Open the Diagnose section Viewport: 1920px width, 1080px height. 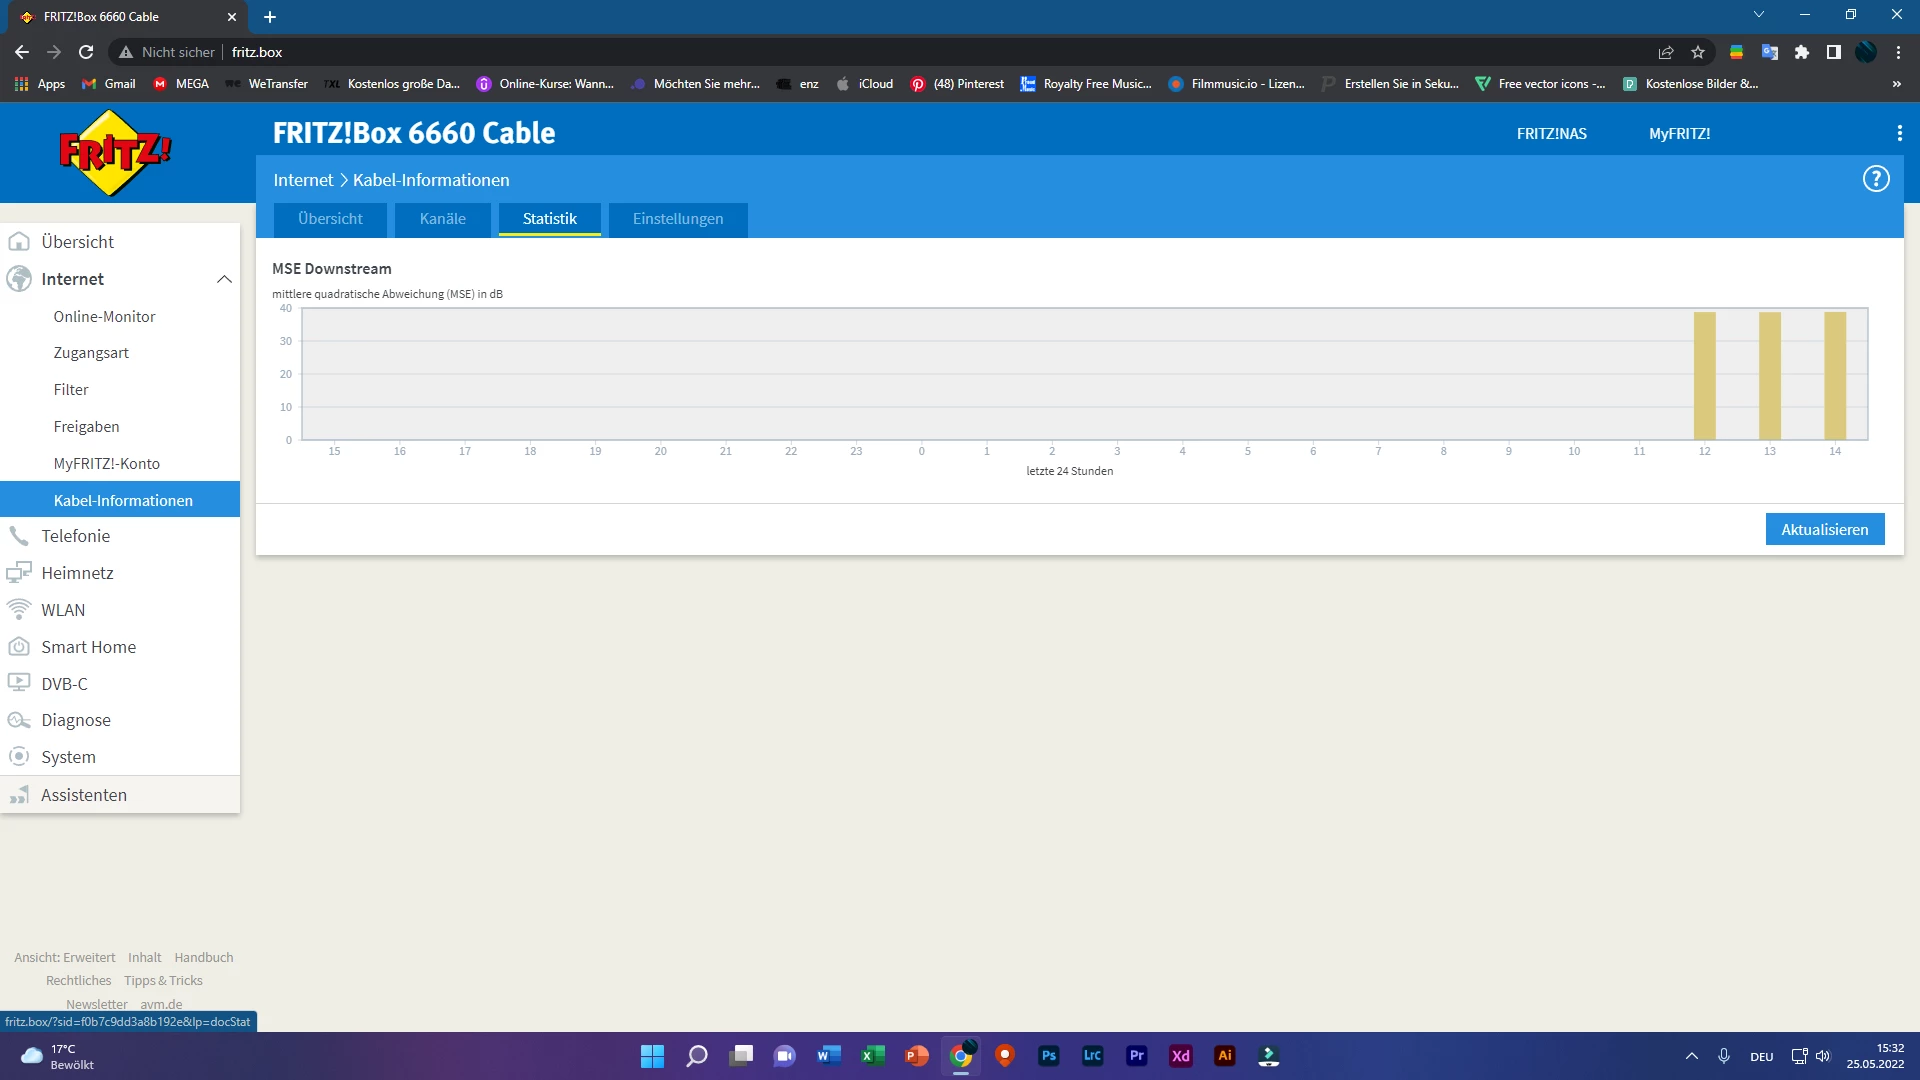(76, 720)
